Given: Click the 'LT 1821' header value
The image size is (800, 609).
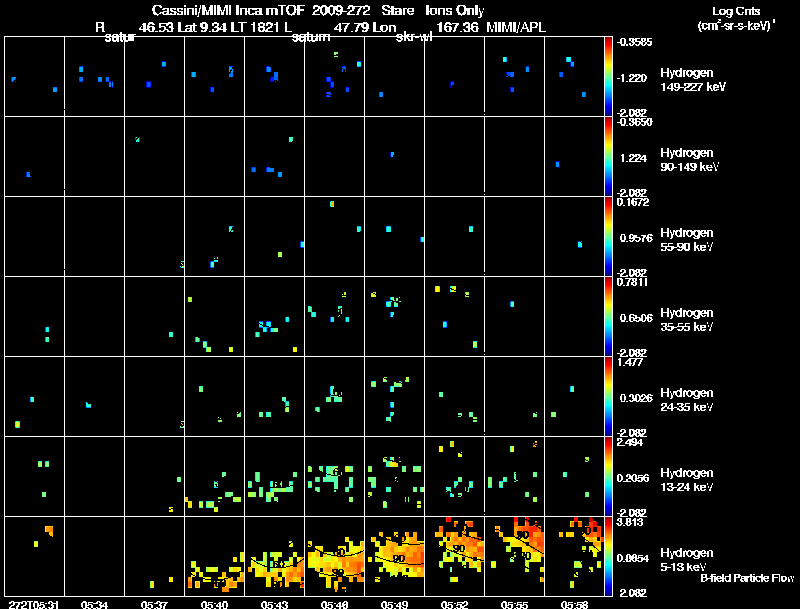Looking at the screenshot, I should point(255,27).
